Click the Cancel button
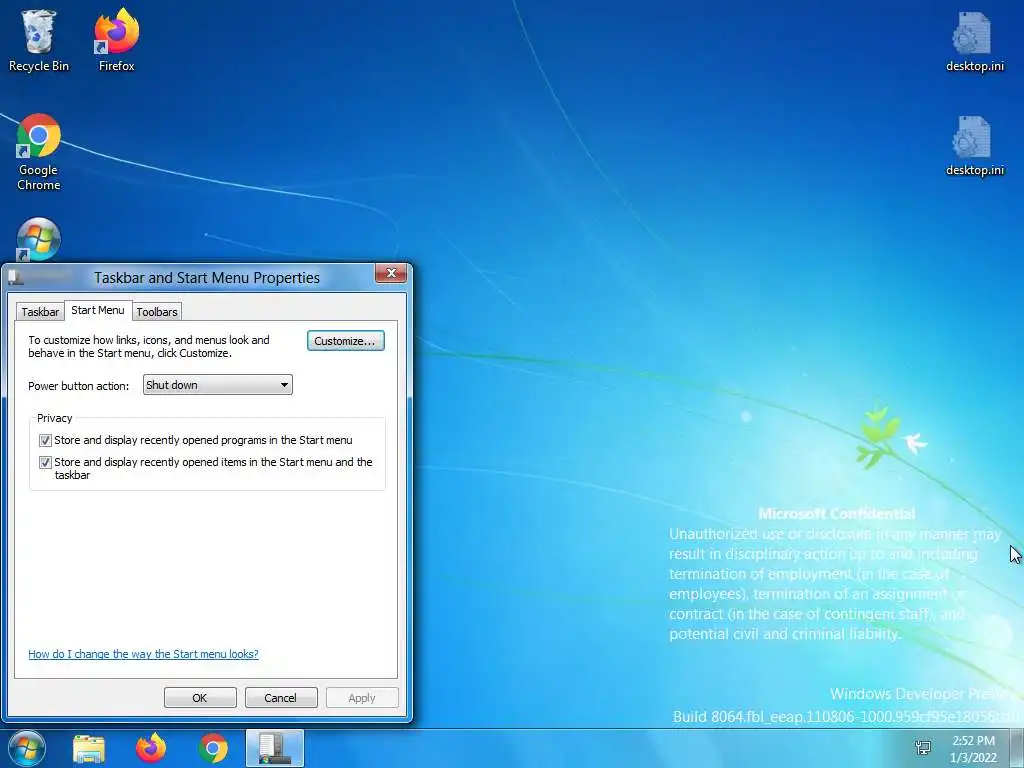This screenshot has width=1024, height=768. (281, 697)
